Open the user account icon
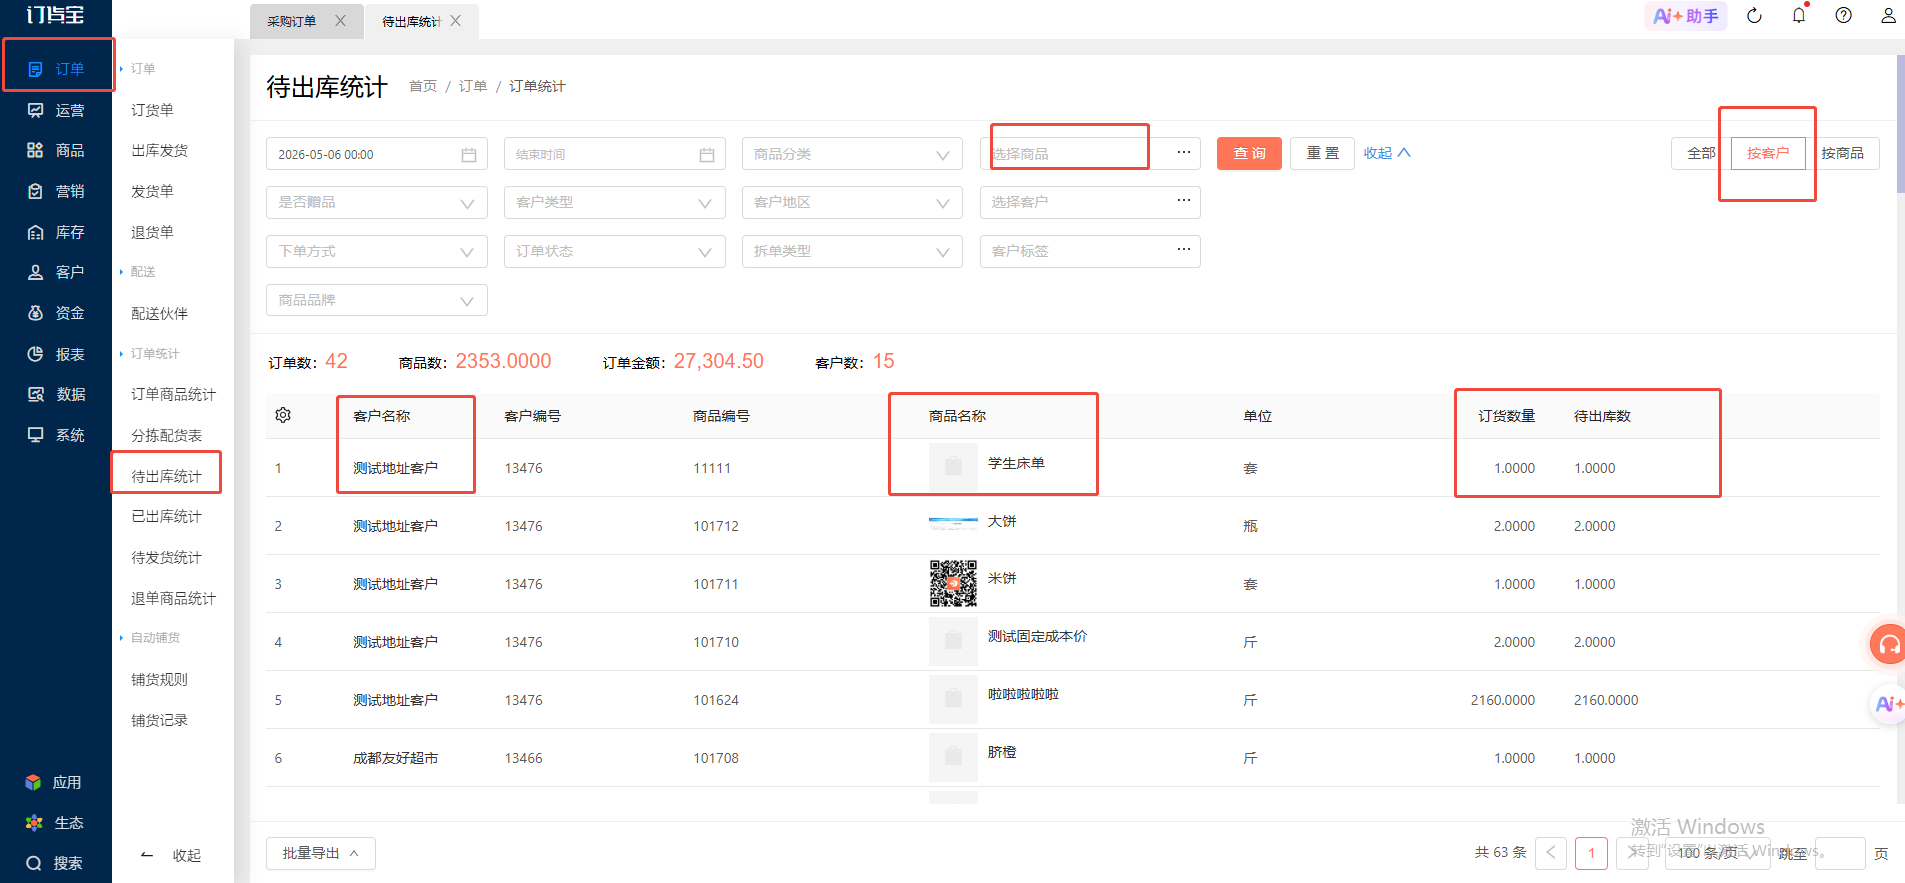The image size is (1905, 883). (1888, 16)
